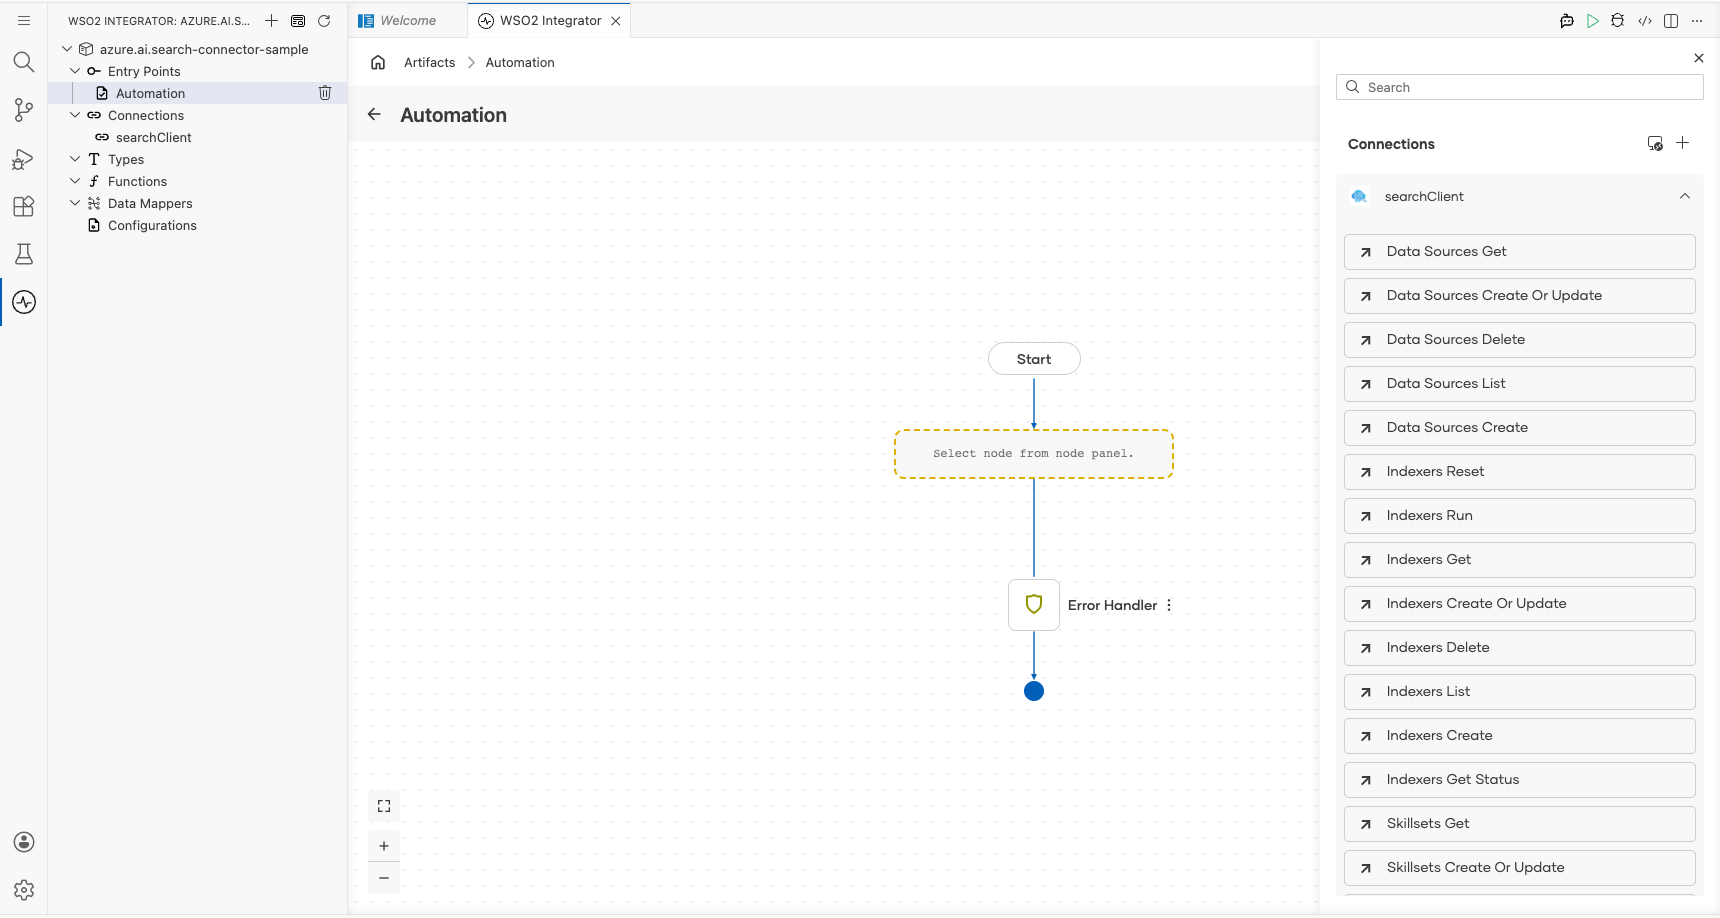
Task: Delete the Automation entry point
Action: (x=325, y=93)
